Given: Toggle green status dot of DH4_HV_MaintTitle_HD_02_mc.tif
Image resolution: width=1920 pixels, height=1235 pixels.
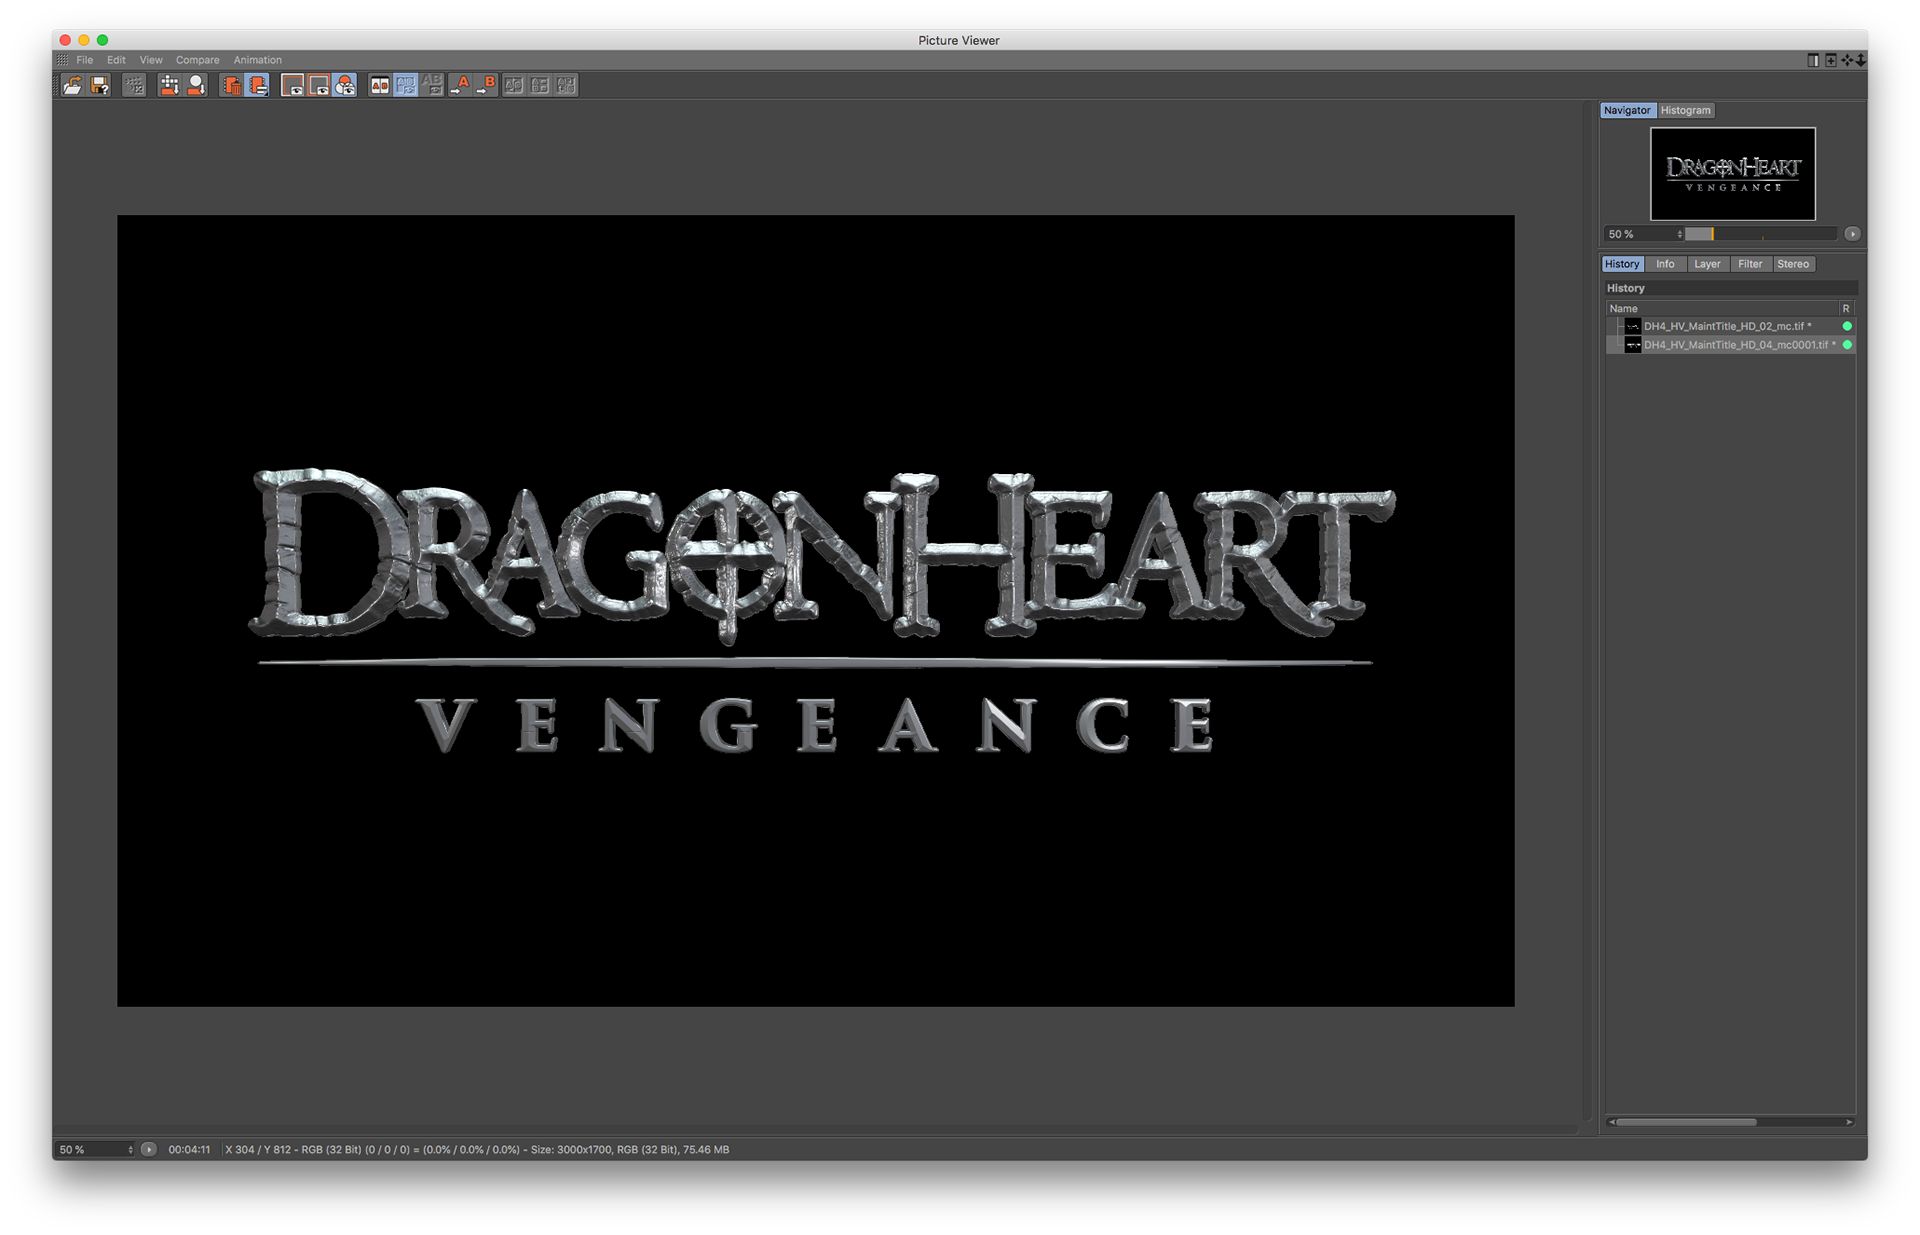Looking at the screenshot, I should (1847, 326).
